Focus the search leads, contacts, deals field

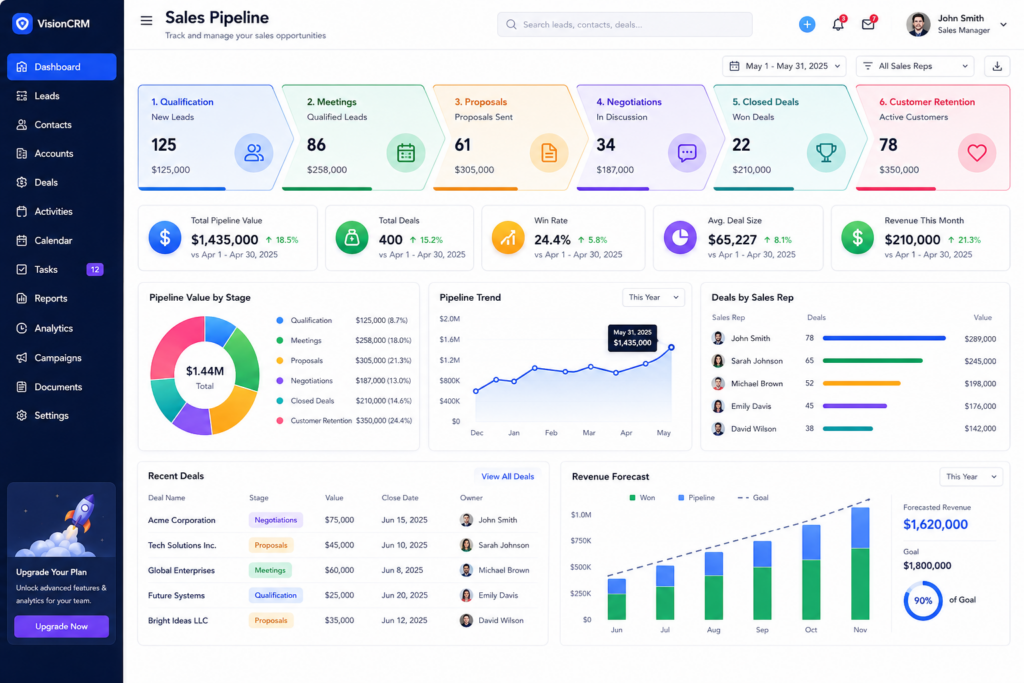(x=624, y=24)
